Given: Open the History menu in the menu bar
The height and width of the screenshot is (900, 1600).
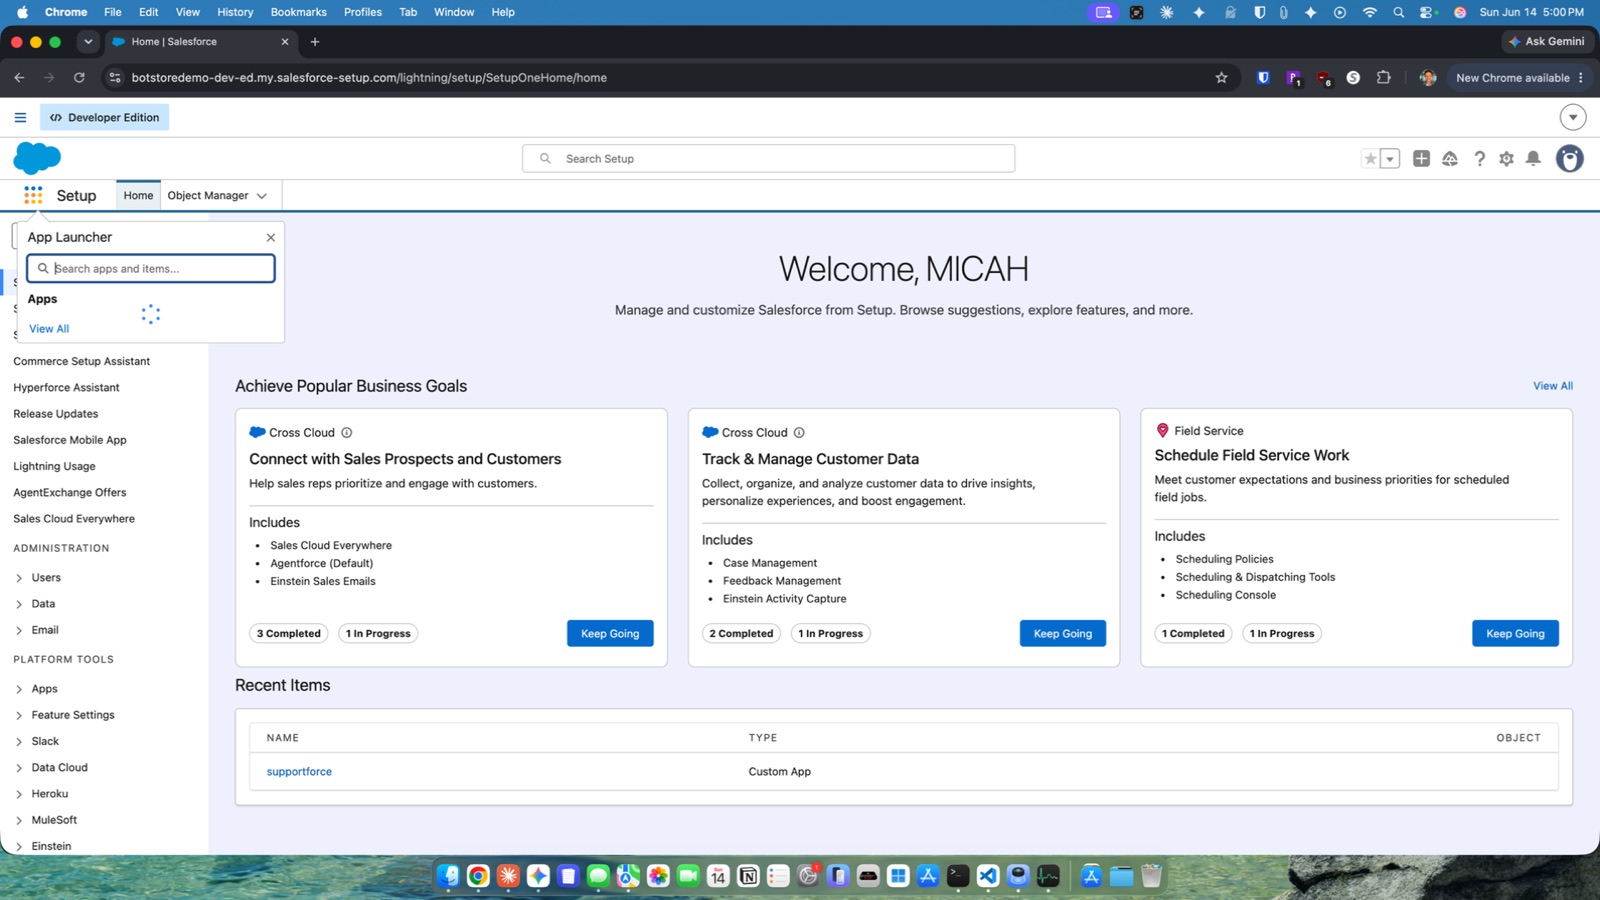Looking at the screenshot, I should [235, 12].
